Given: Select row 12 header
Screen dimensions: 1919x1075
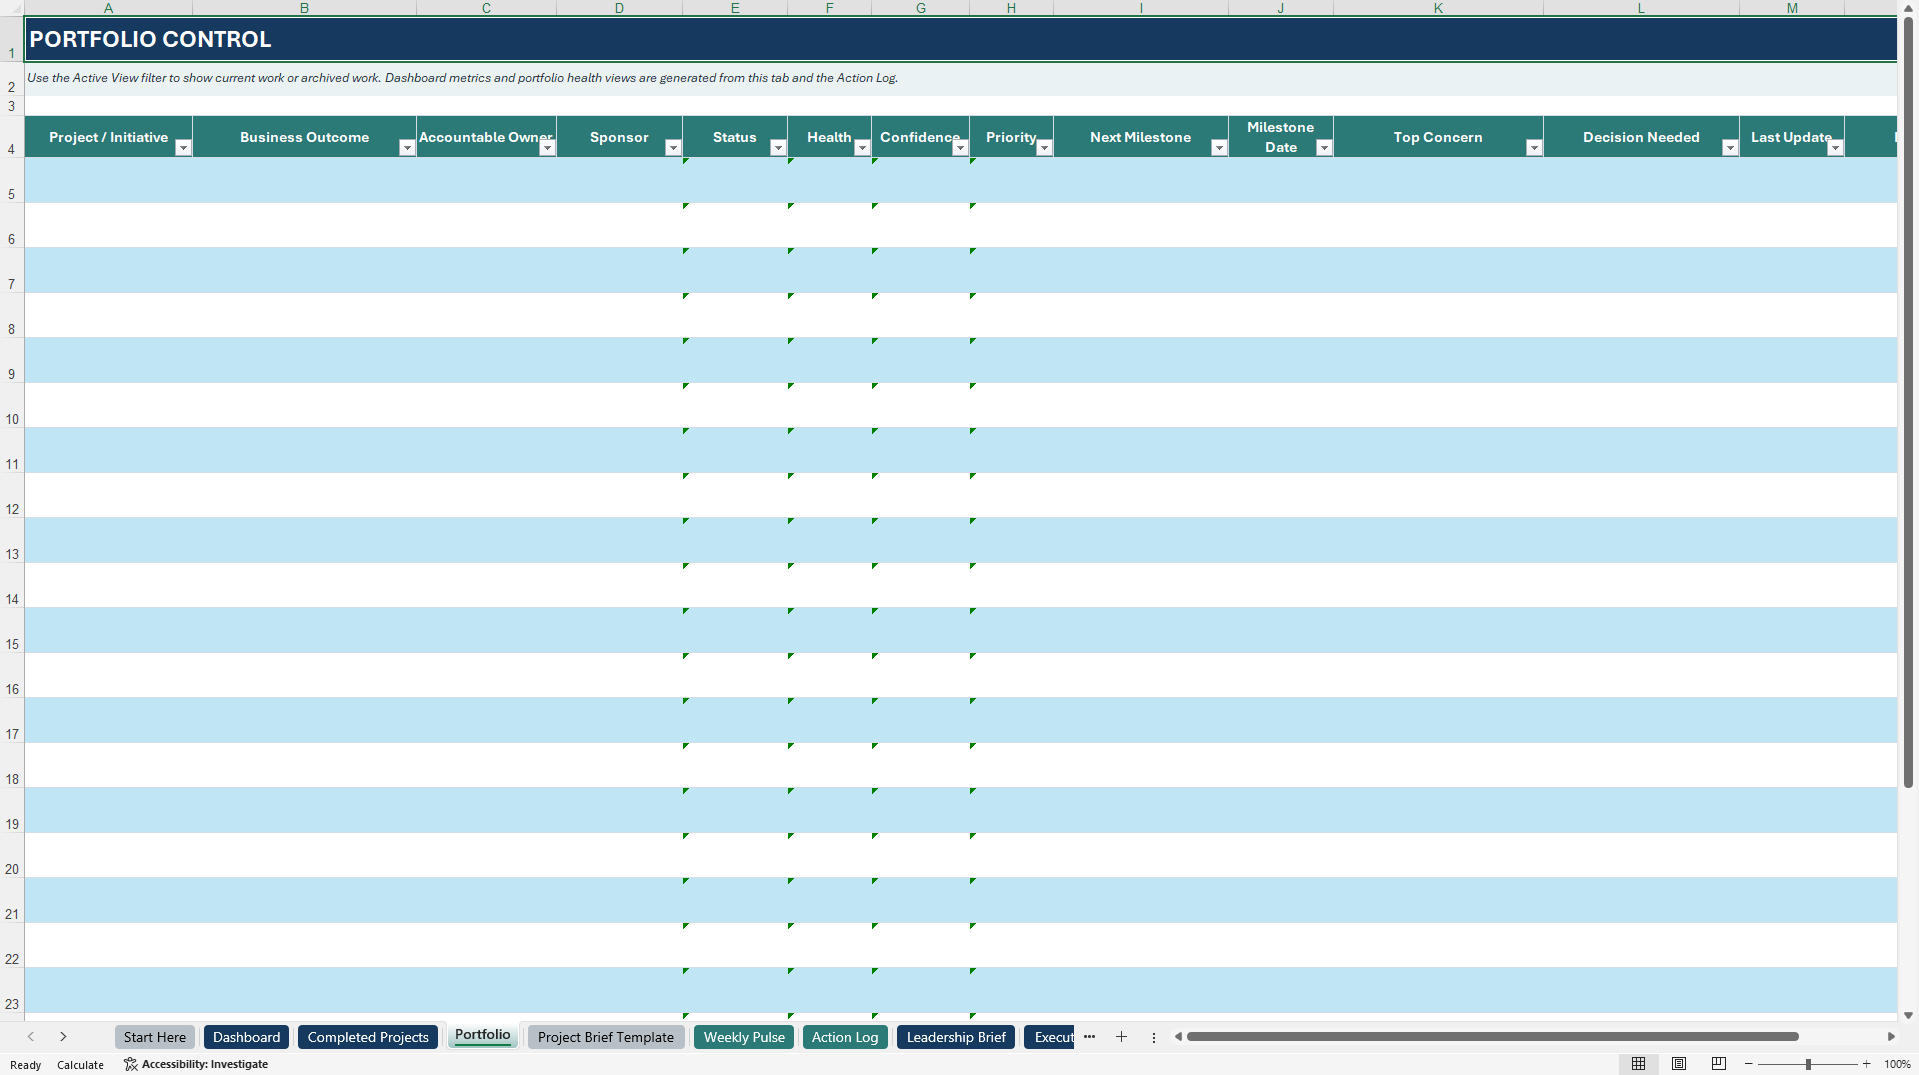Looking at the screenshot, I should [x=12, y=496].
